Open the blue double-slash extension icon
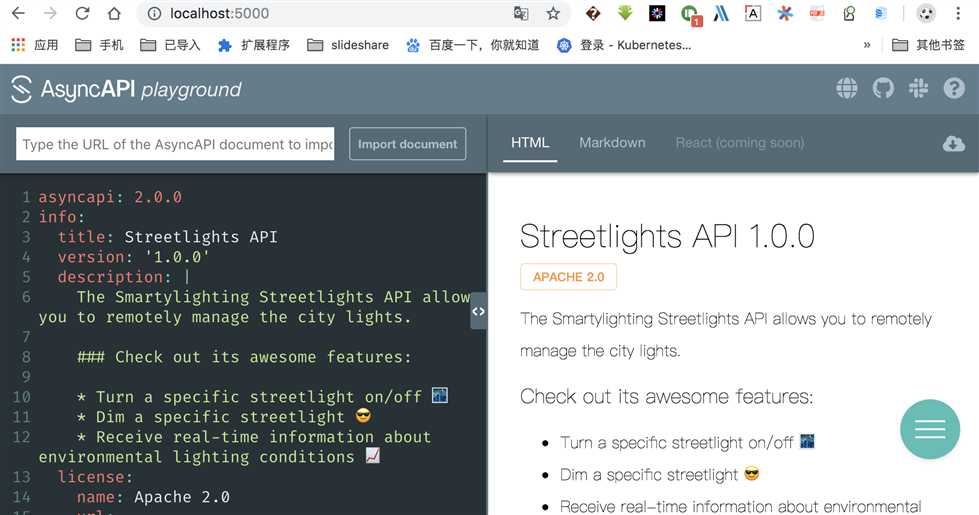The width and height of the screenshot is (979, 515). [721, 13]
